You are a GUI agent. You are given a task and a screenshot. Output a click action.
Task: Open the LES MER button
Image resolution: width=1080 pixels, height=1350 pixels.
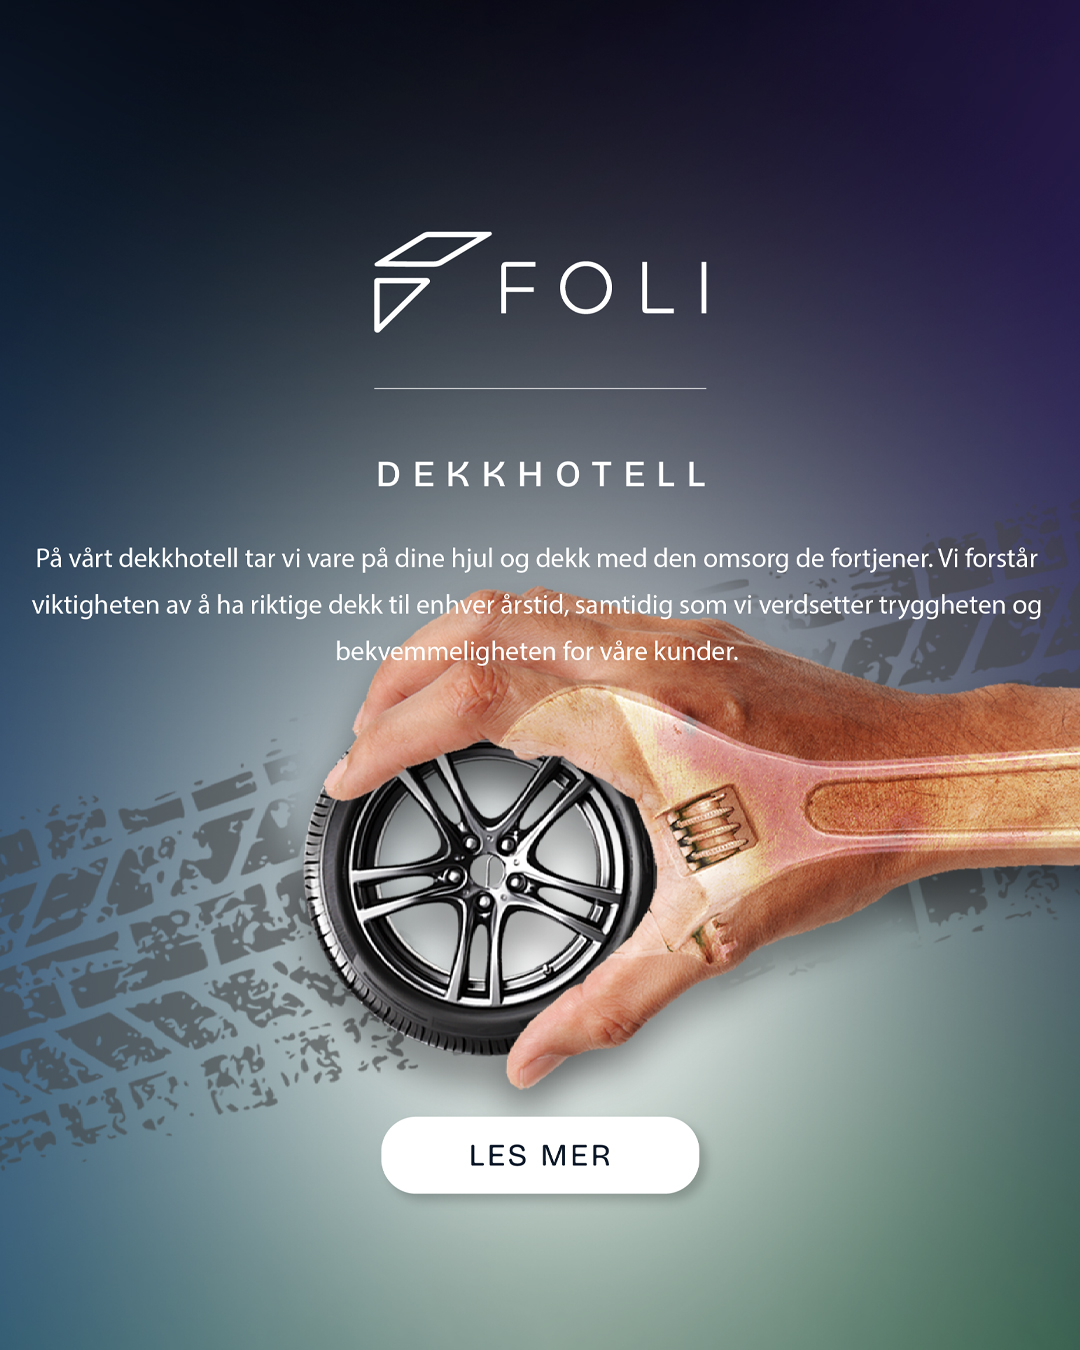coord(540,1155)
